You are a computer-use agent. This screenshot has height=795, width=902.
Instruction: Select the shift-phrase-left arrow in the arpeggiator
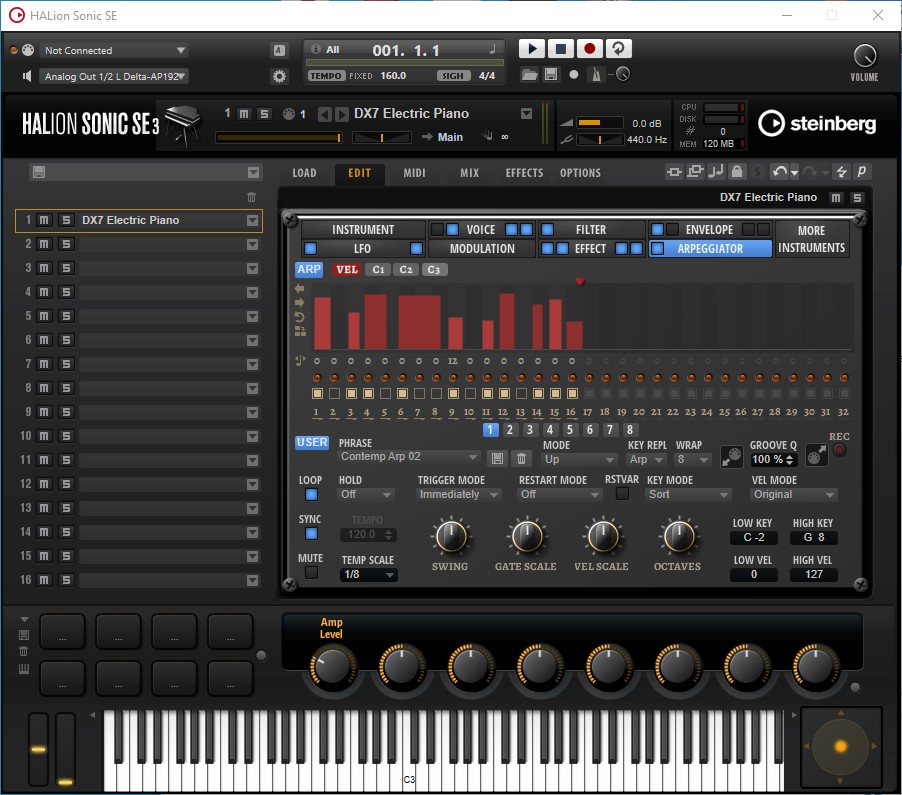coord(298,288)
